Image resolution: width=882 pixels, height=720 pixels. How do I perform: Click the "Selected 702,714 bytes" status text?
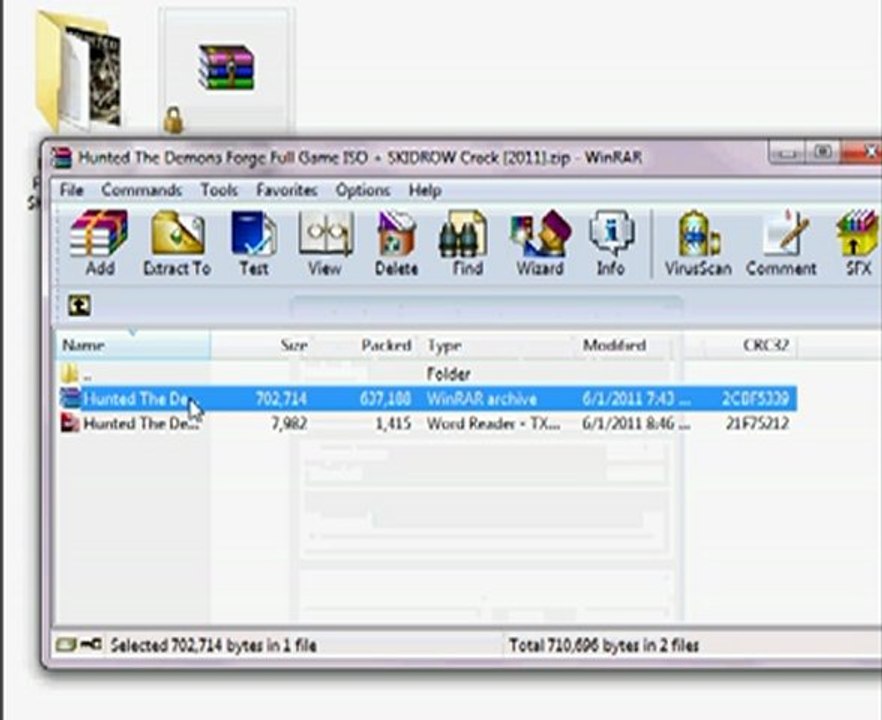pos(213,645)
